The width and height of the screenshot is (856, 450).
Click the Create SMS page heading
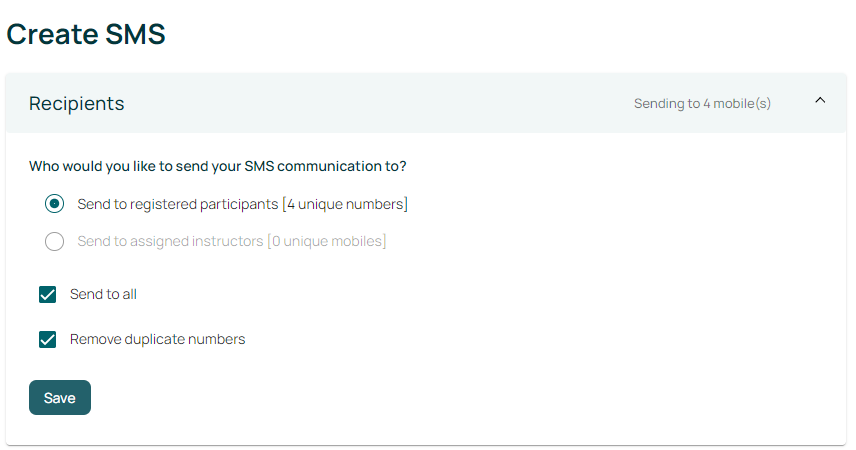point(86,34)
